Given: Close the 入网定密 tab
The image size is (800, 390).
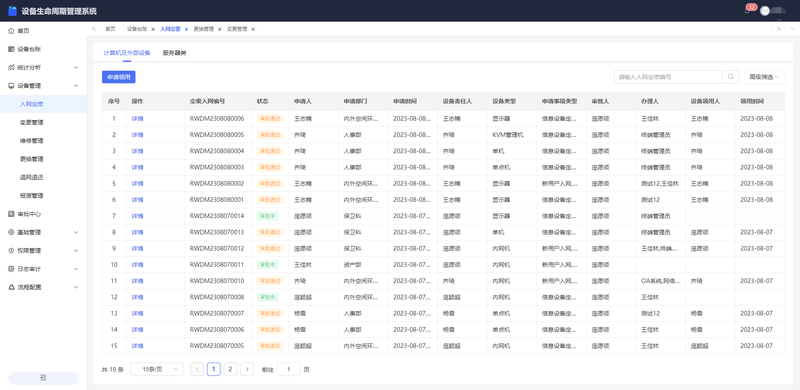Looking at the screenshot, I should 186,29.
